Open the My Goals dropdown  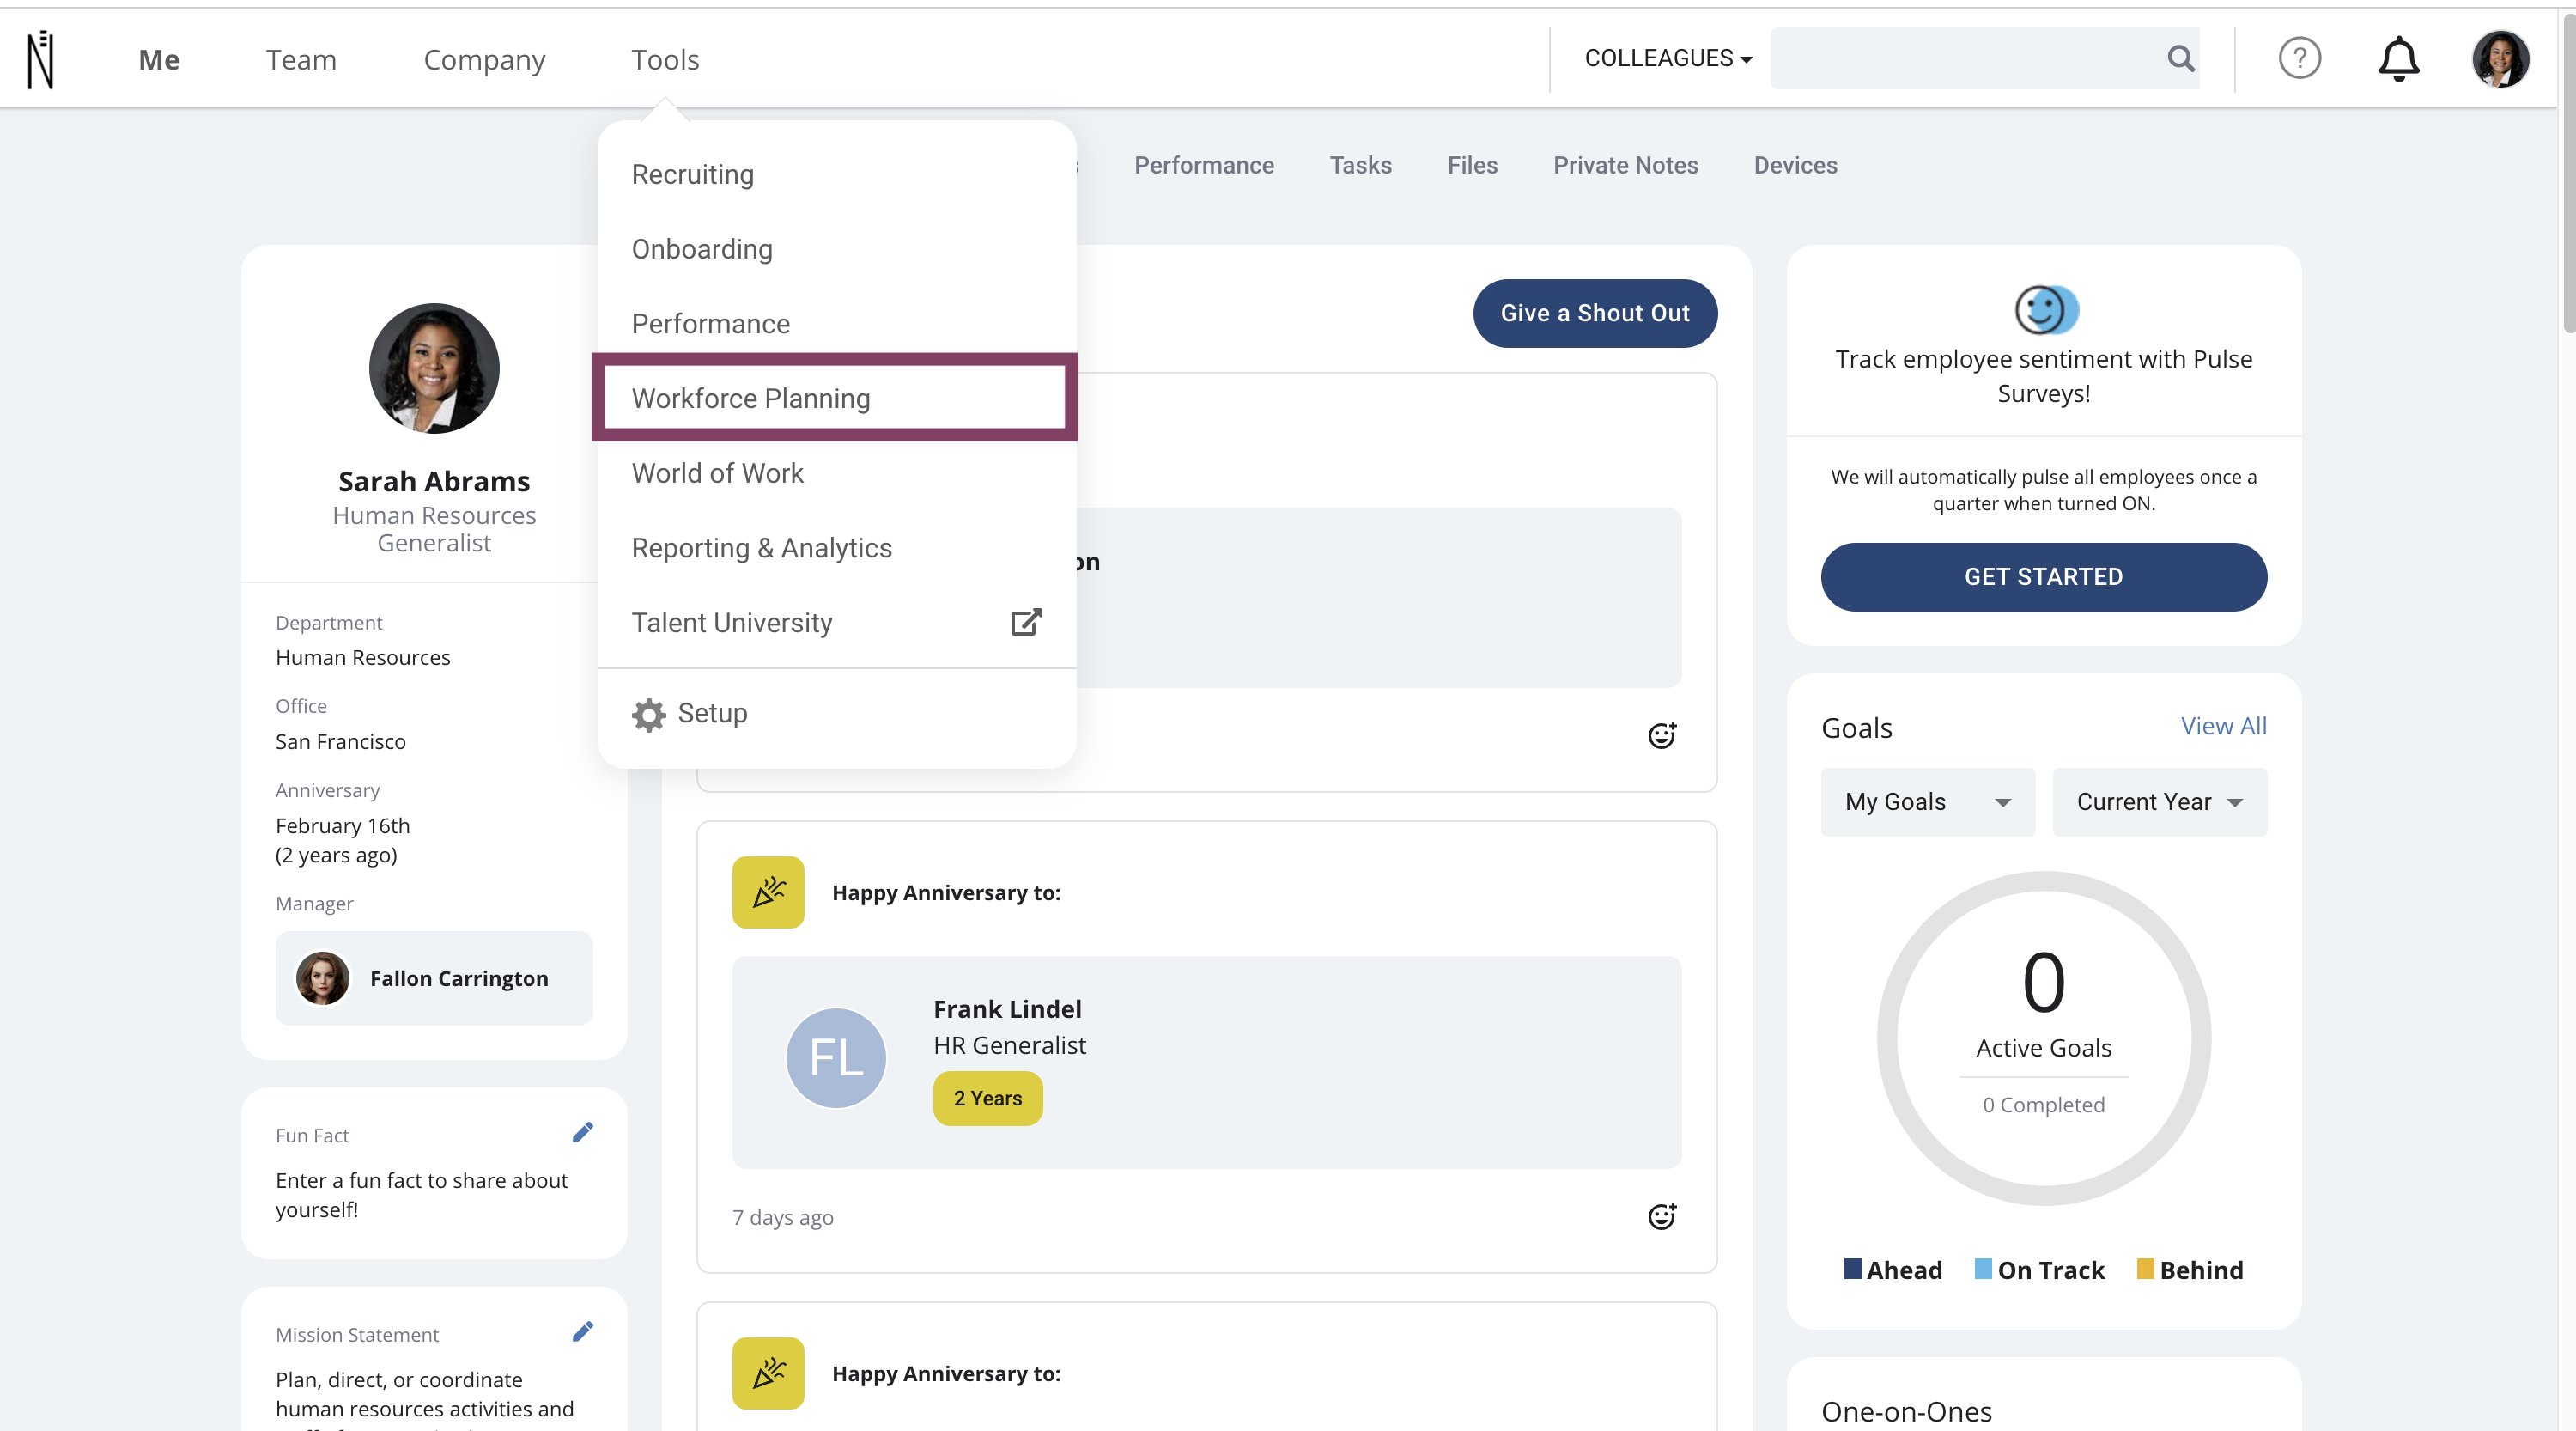point(1927,802)
